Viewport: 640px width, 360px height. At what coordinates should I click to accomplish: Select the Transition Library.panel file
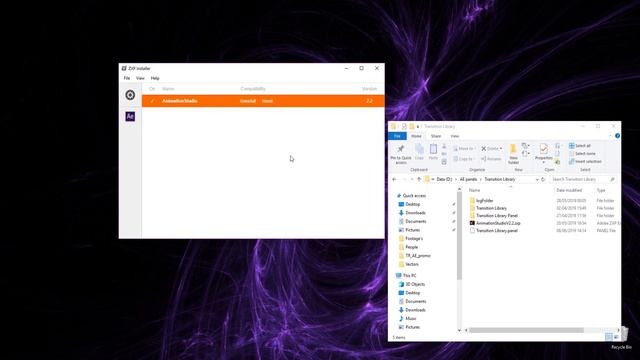click(x=497, y=231)
